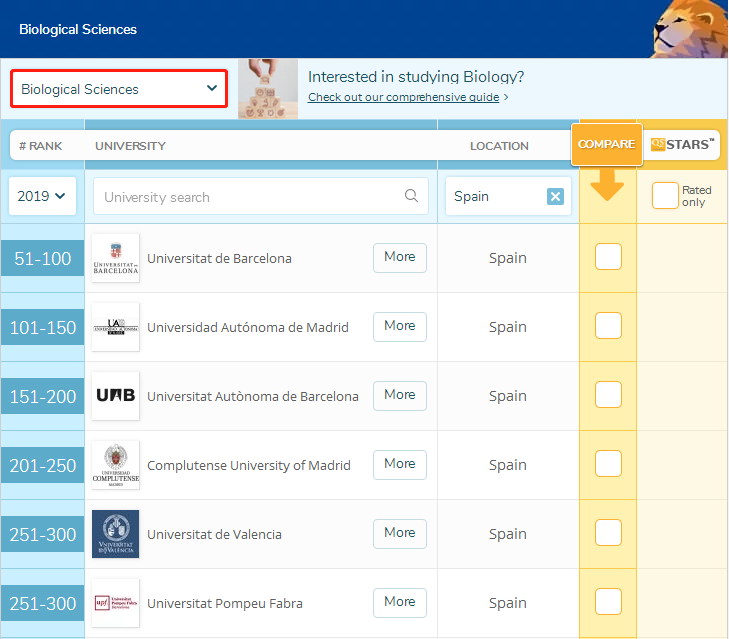Check compare box for Complutense University of Madrid
Image resolution: width=729 pixels, height=639 pixels.
coord(608,463)
